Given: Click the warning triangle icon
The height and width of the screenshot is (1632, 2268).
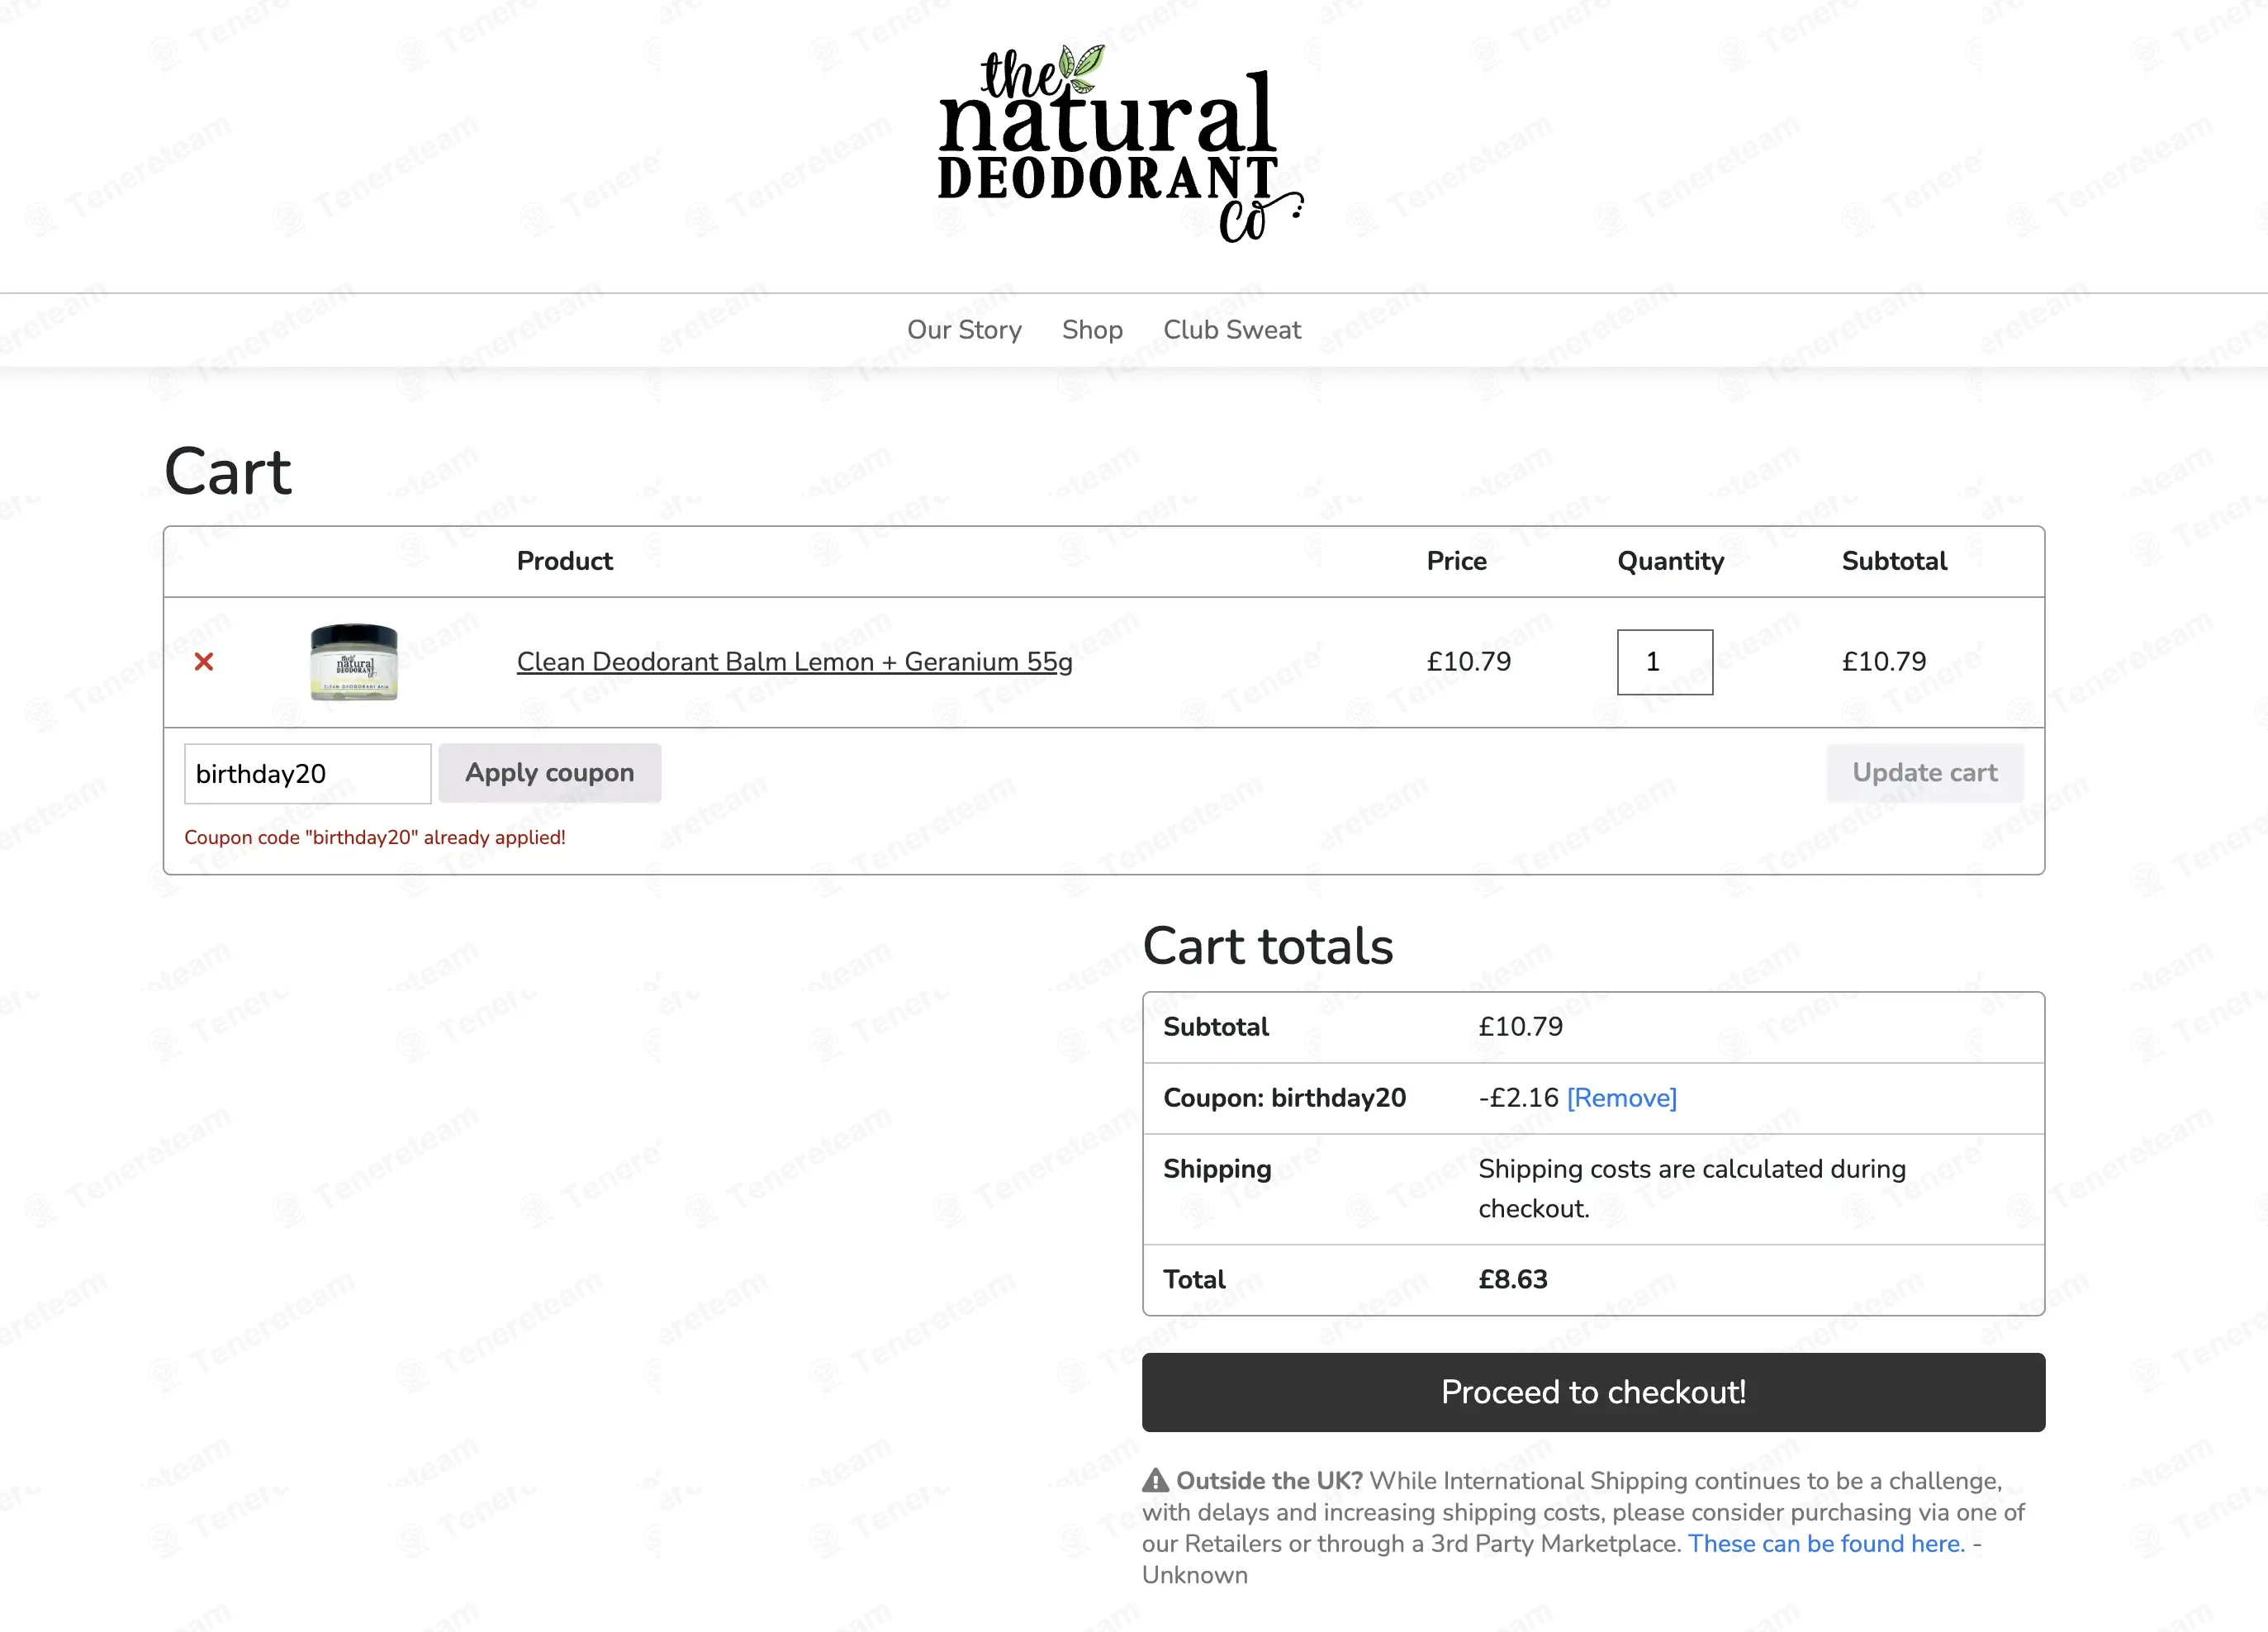Looking at the screenshot, I should point(1155,1480).
